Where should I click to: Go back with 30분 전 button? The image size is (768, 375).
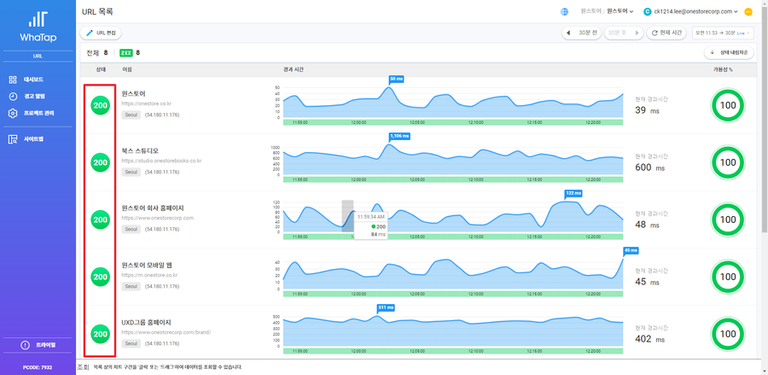click(x=581, y=33)
